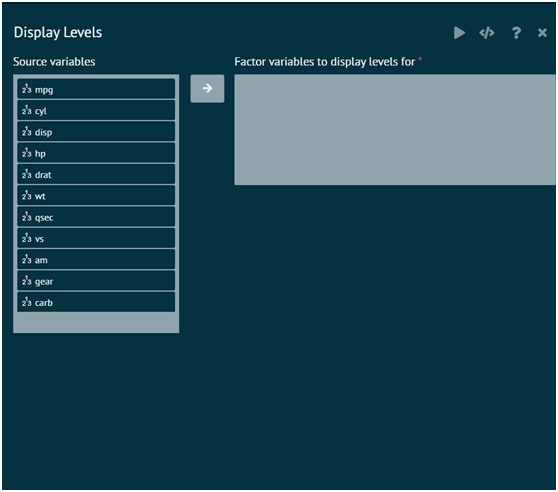
Task: Select the vs variable
Action: pyautogui.click(x=96, y=238)
